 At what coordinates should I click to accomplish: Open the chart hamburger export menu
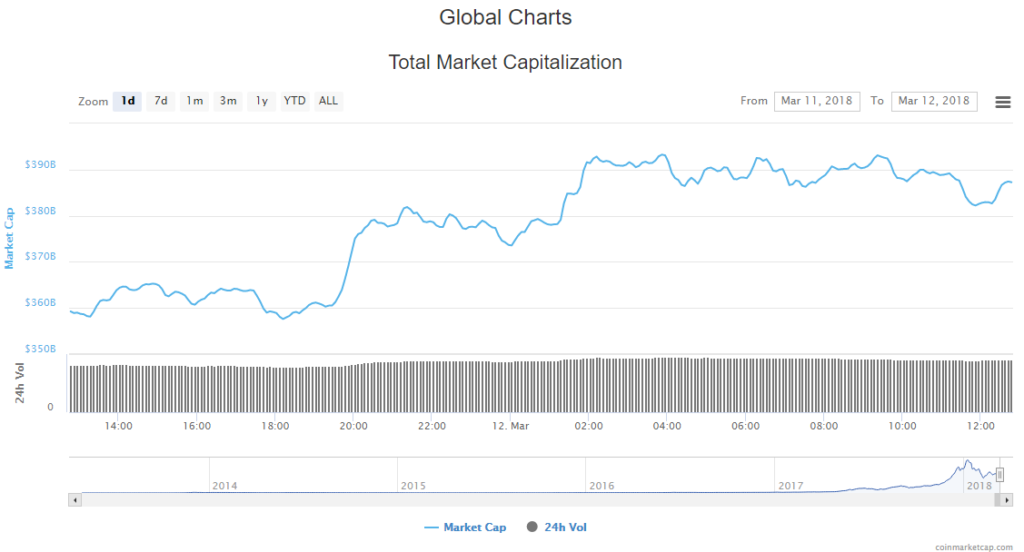(x=1002, y=101)
